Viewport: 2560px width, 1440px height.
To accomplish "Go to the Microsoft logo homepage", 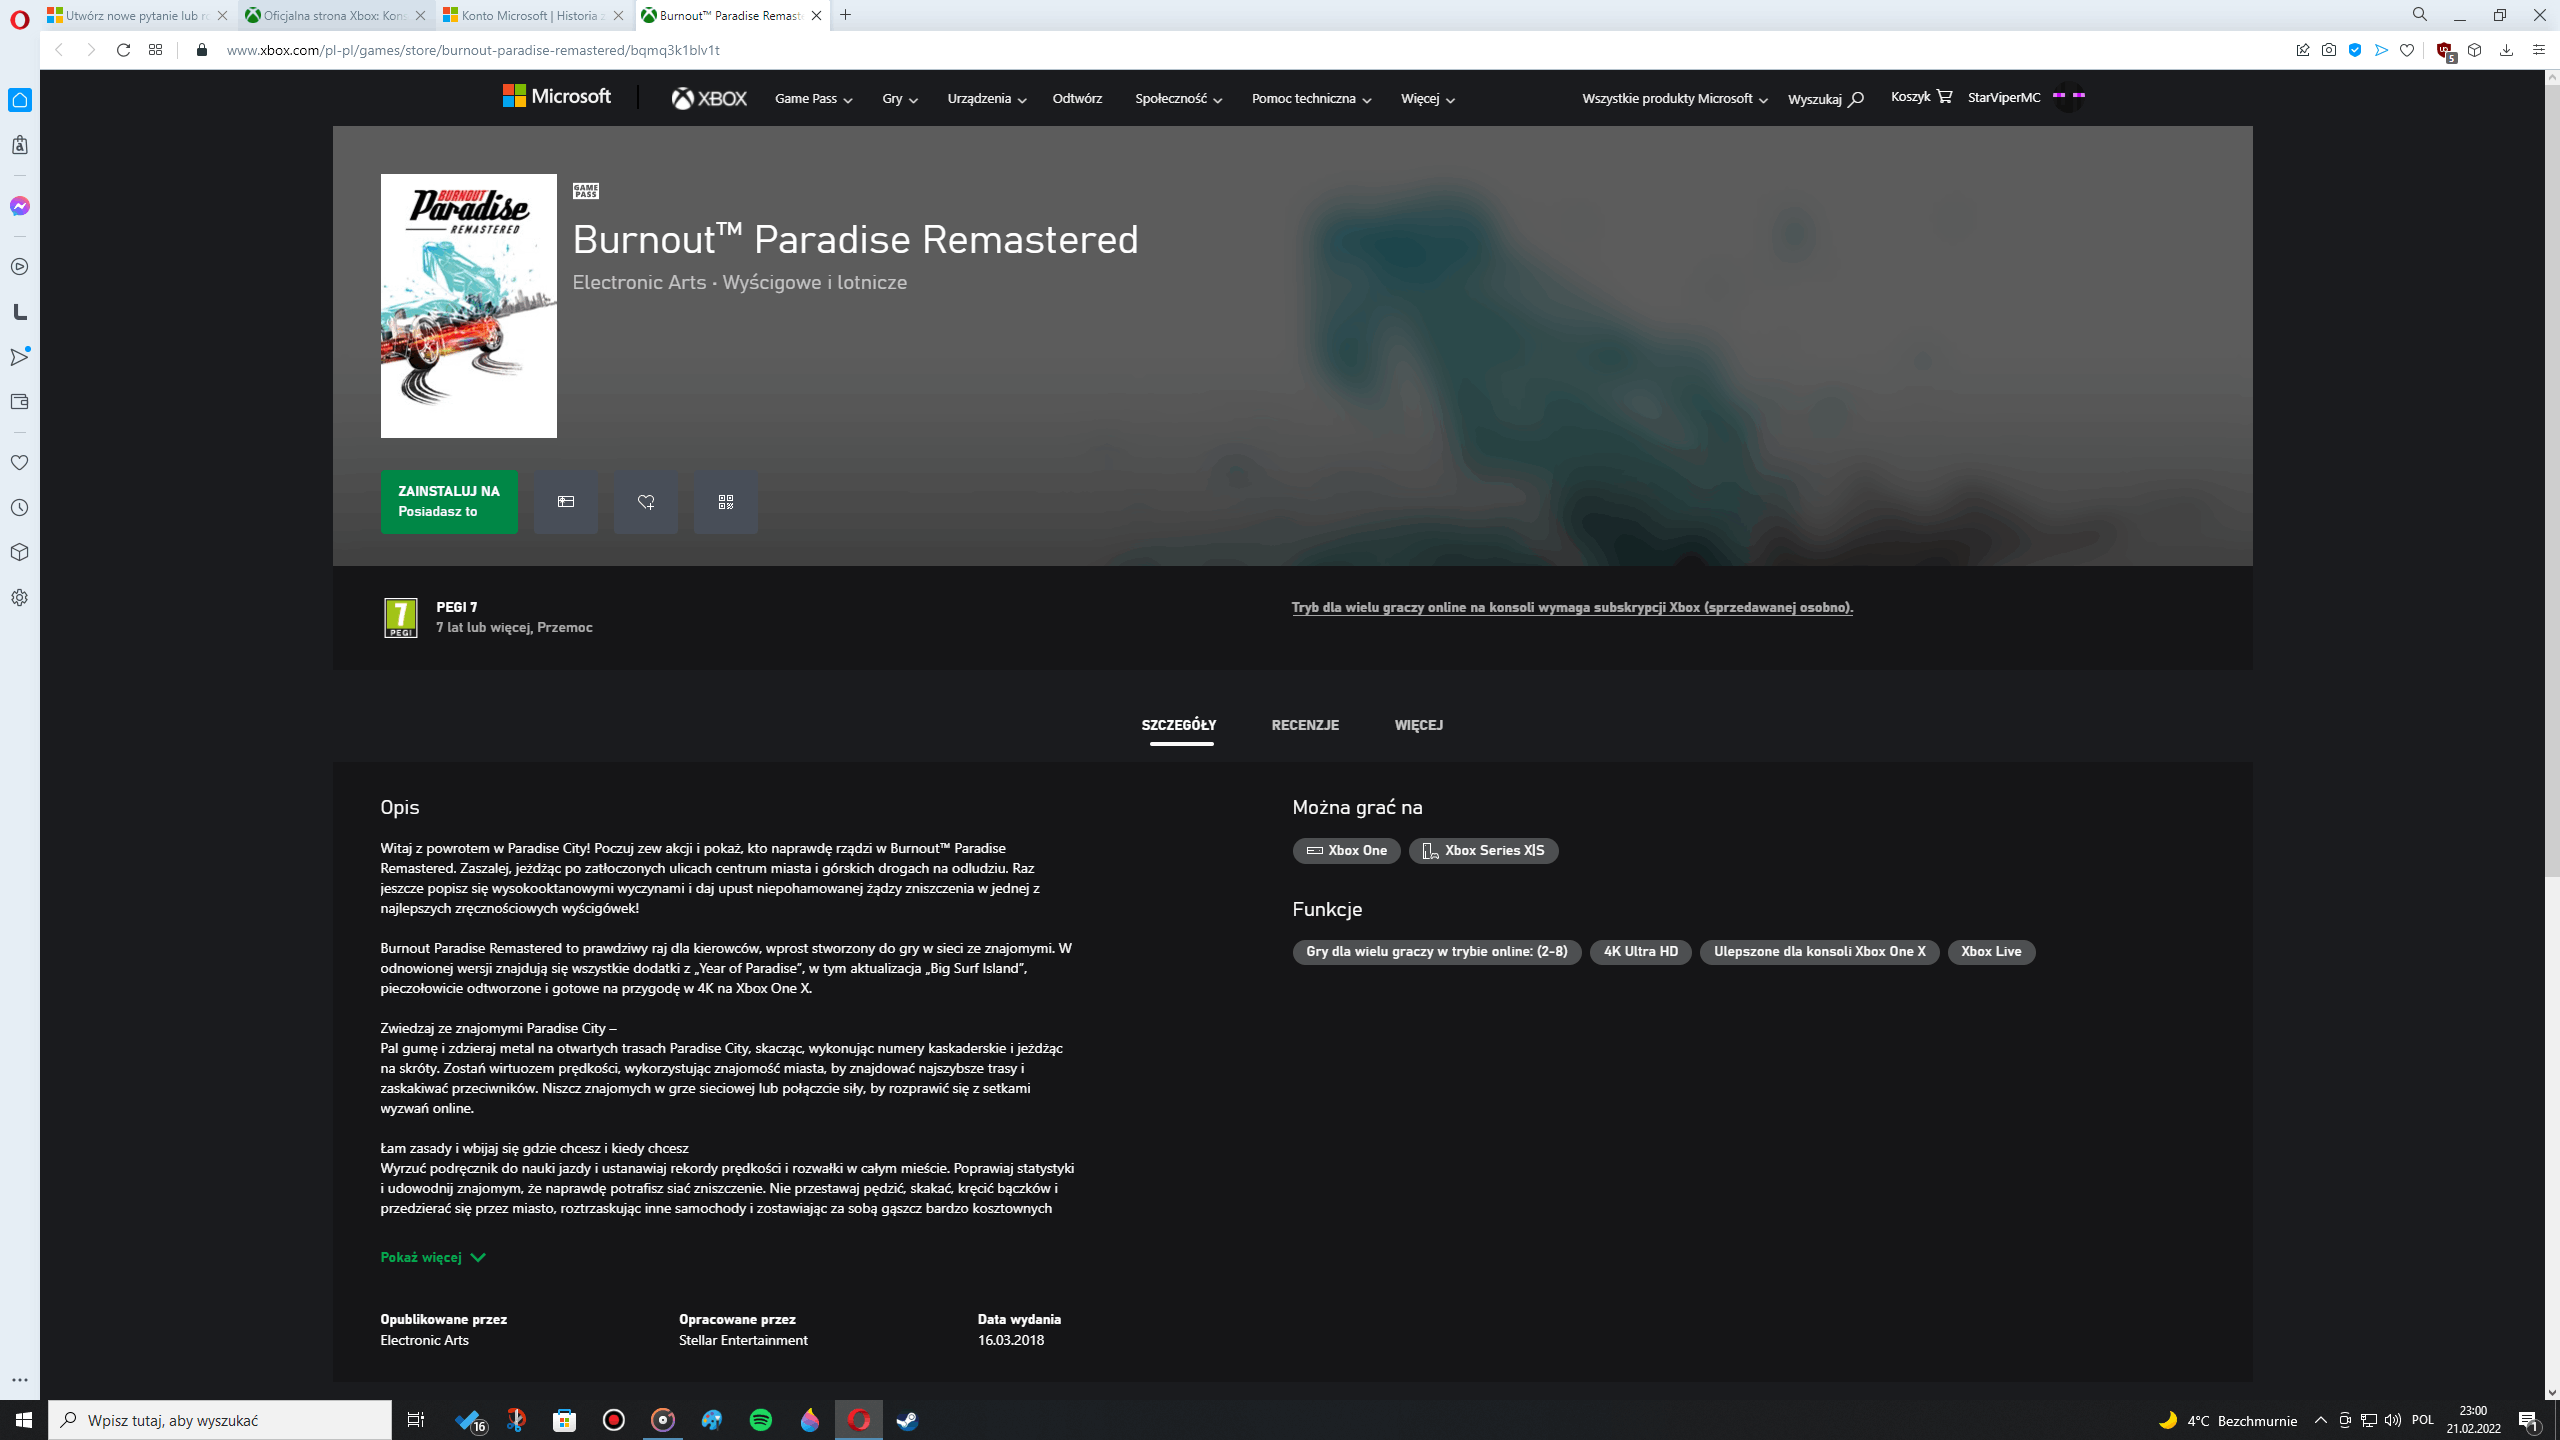I will pyautogui.click(x=556, y=96).
